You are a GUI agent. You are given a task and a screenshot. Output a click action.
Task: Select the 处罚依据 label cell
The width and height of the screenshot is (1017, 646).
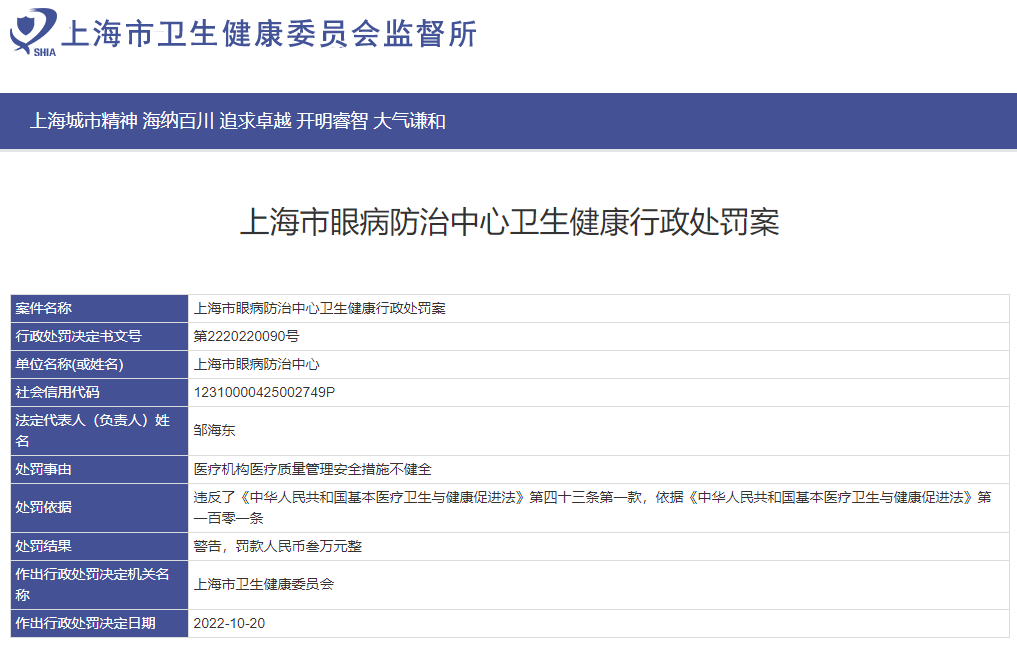[x=99, y=508]
